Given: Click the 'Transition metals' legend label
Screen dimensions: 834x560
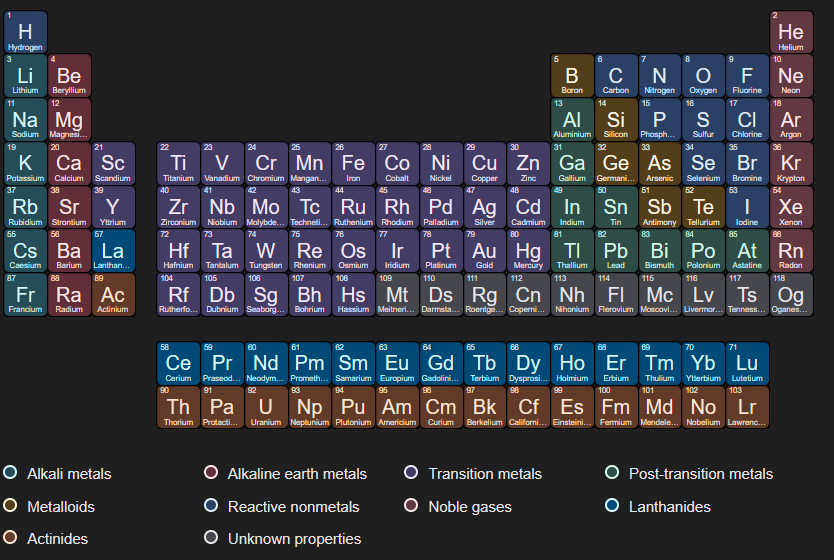Looking at the screenshot, I should point(485,474).
